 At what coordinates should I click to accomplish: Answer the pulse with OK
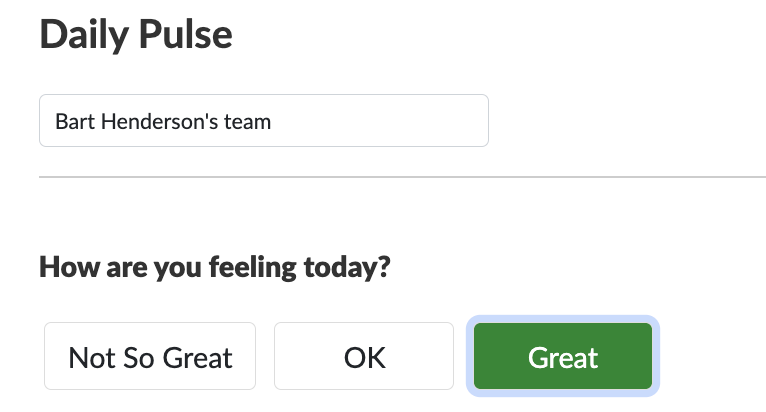tap(365, 356)
